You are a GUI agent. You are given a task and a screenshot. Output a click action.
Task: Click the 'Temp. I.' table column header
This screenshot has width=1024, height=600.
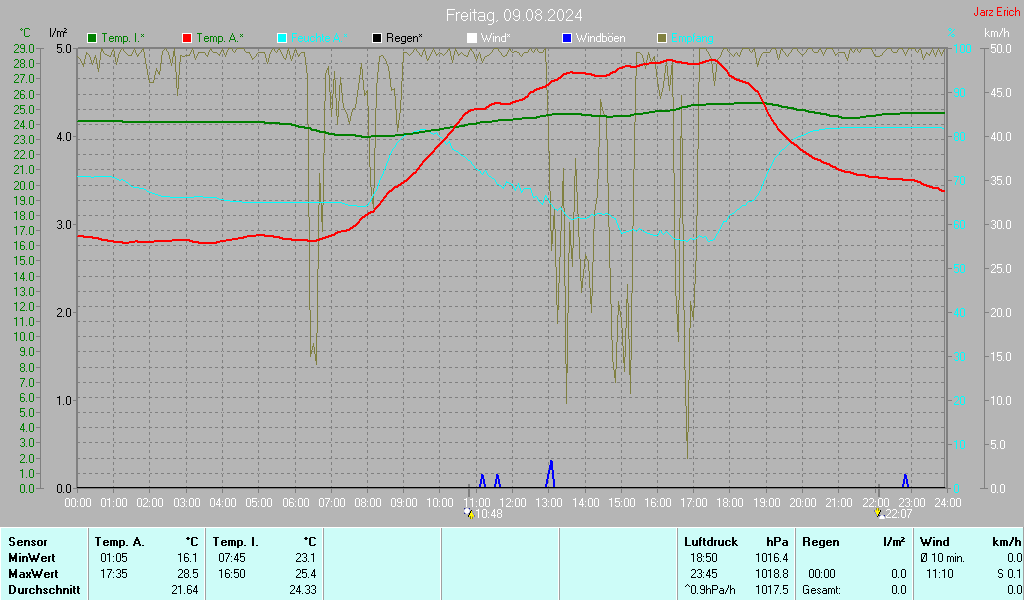(x=235, y=542)
